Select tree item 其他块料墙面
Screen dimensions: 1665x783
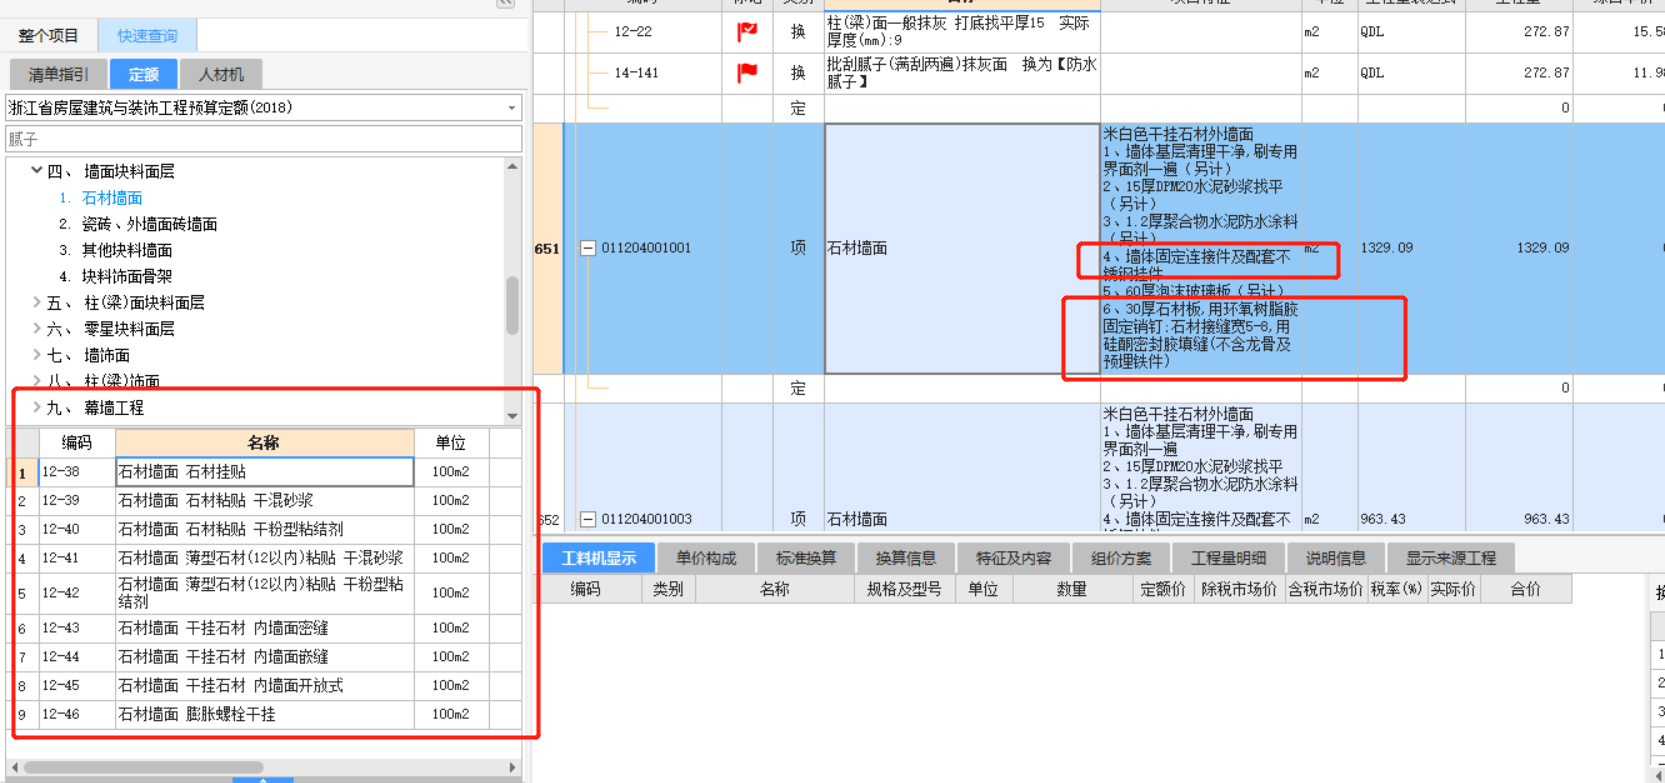(x=127, y=250)
